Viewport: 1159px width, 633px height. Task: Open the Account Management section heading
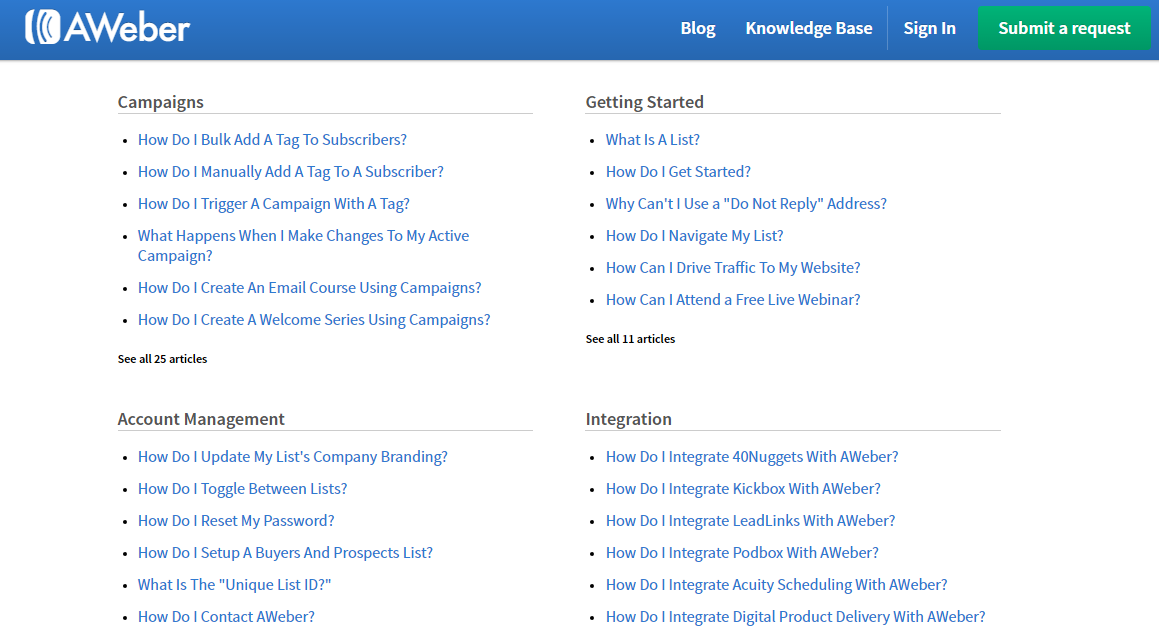pyautogui.click(x=201, y=419)
